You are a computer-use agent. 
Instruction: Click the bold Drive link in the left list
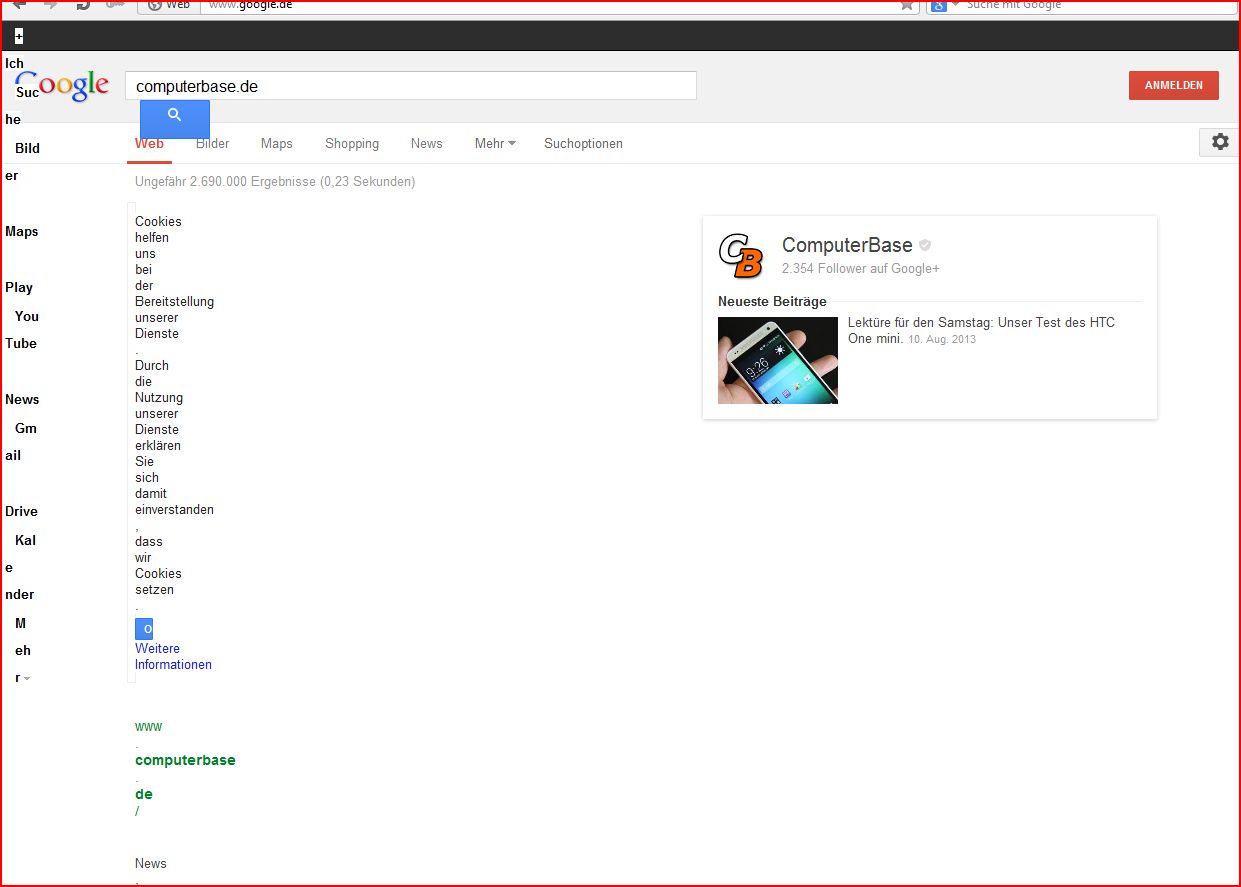pyautogui.click(x=21, y=511)
